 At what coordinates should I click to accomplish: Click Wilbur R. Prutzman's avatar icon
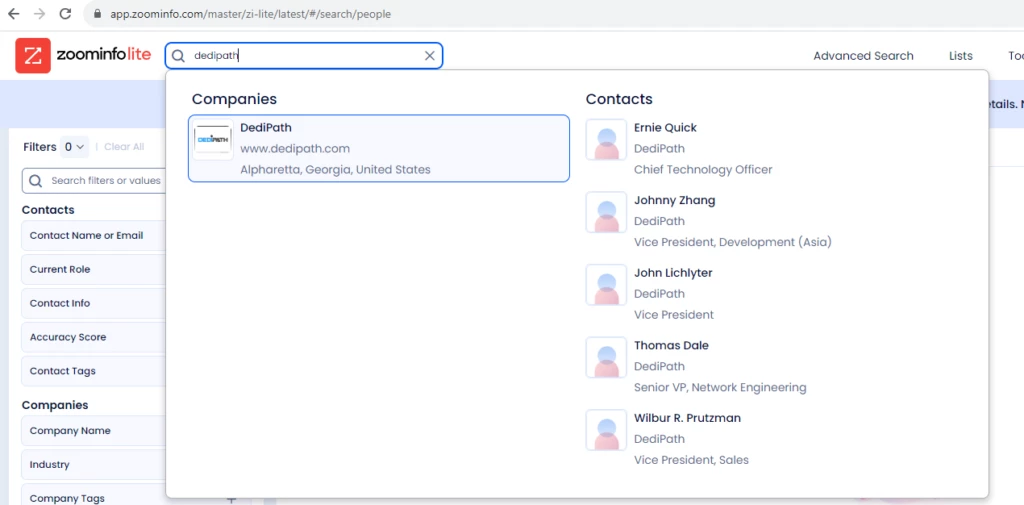pyautogui.click(x=606, y=430)
